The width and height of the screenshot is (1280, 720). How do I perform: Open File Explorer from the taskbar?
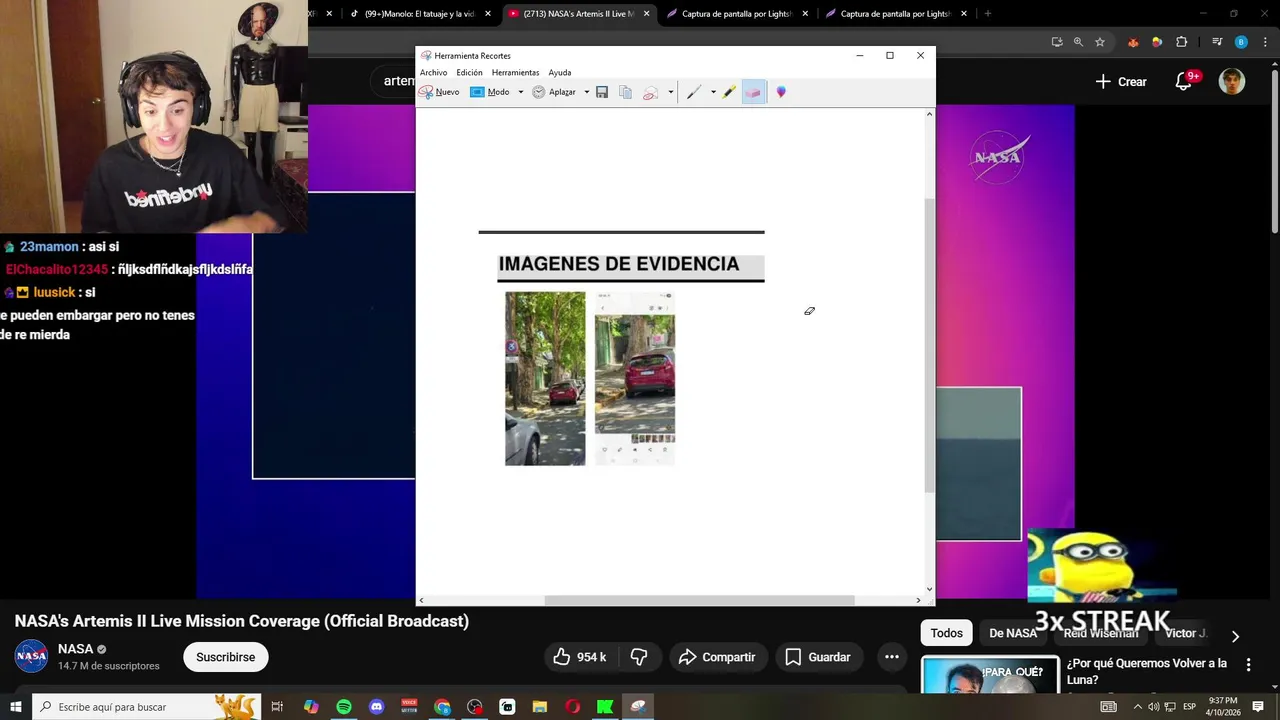pos(540,707)
